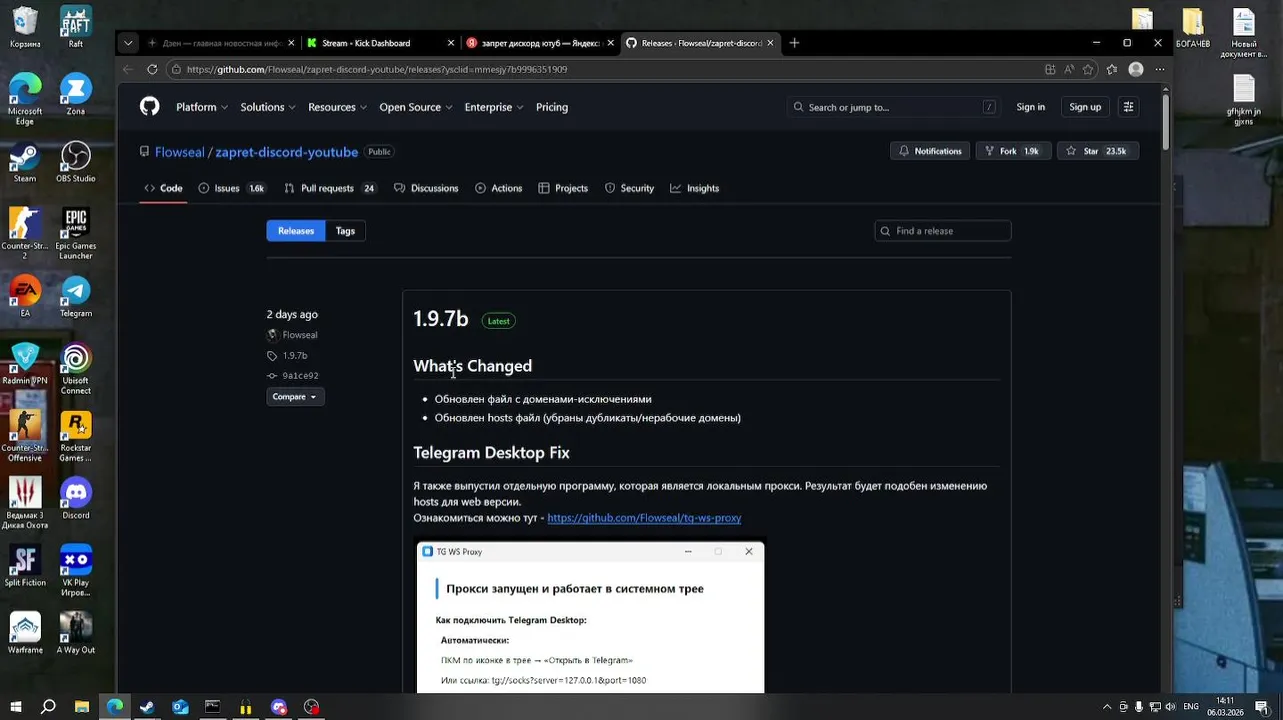Open the Security tab
This screenshot has width=1283, height=720.
pos(629,188)
